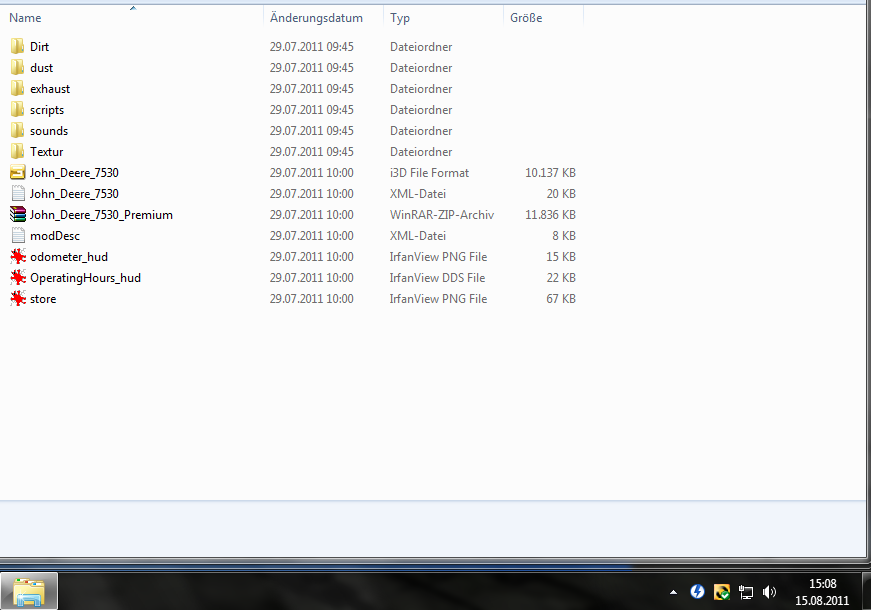The width and height of the screenshot is (871, 610).
Task: Select the WinRAR icon of John_Deere_7530_Premium
Action: click(18, 215)
